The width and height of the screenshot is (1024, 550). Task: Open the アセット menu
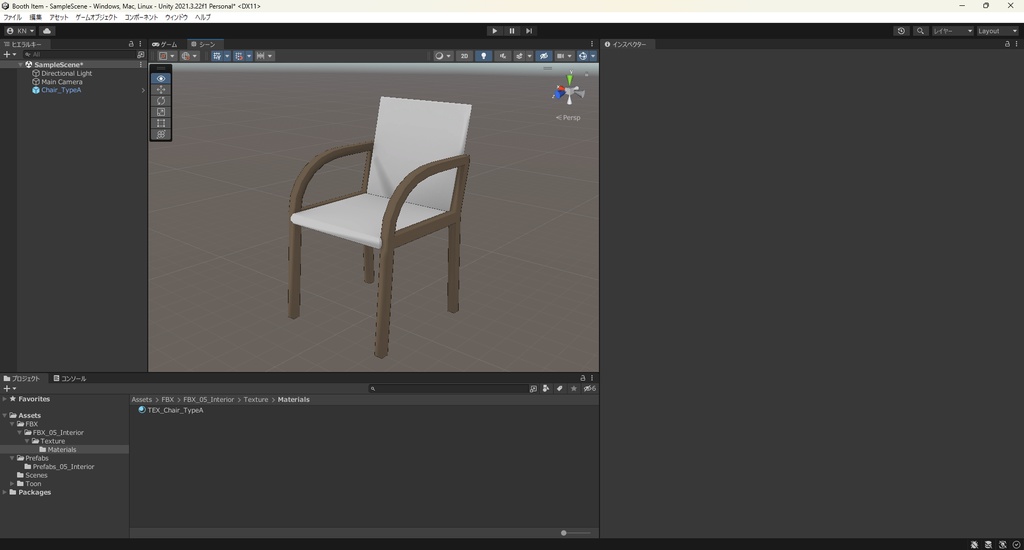coord(58,17)
